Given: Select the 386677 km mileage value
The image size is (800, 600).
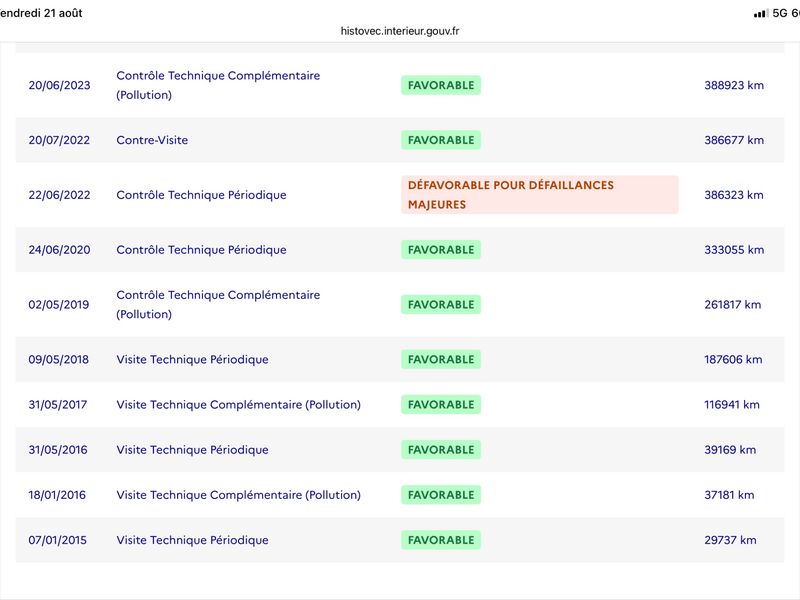Looking at the screenshot, I should (734, 140).
